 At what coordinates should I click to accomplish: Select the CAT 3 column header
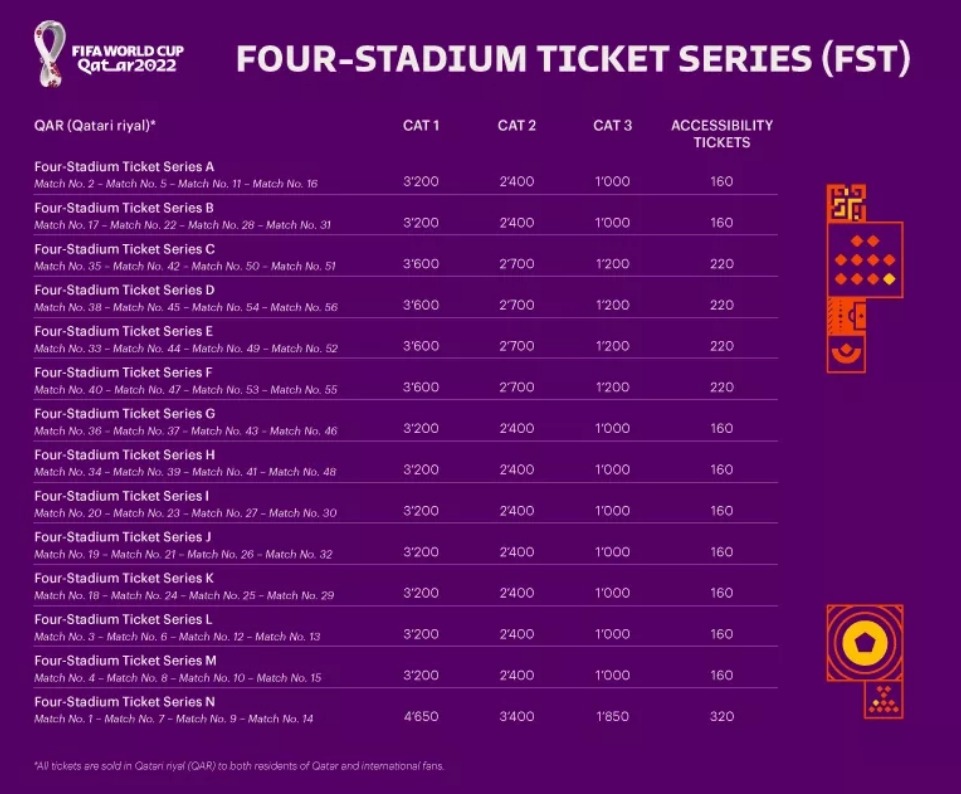pos(612,125)
